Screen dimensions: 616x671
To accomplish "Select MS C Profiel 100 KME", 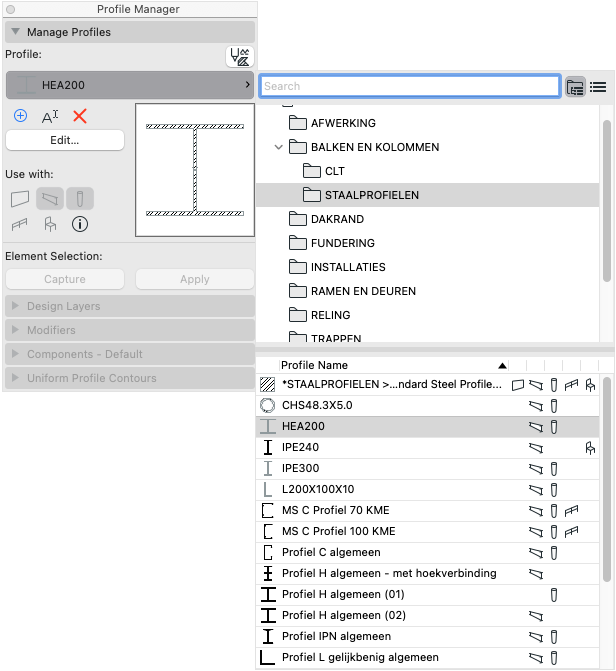I will click(427, 531).
